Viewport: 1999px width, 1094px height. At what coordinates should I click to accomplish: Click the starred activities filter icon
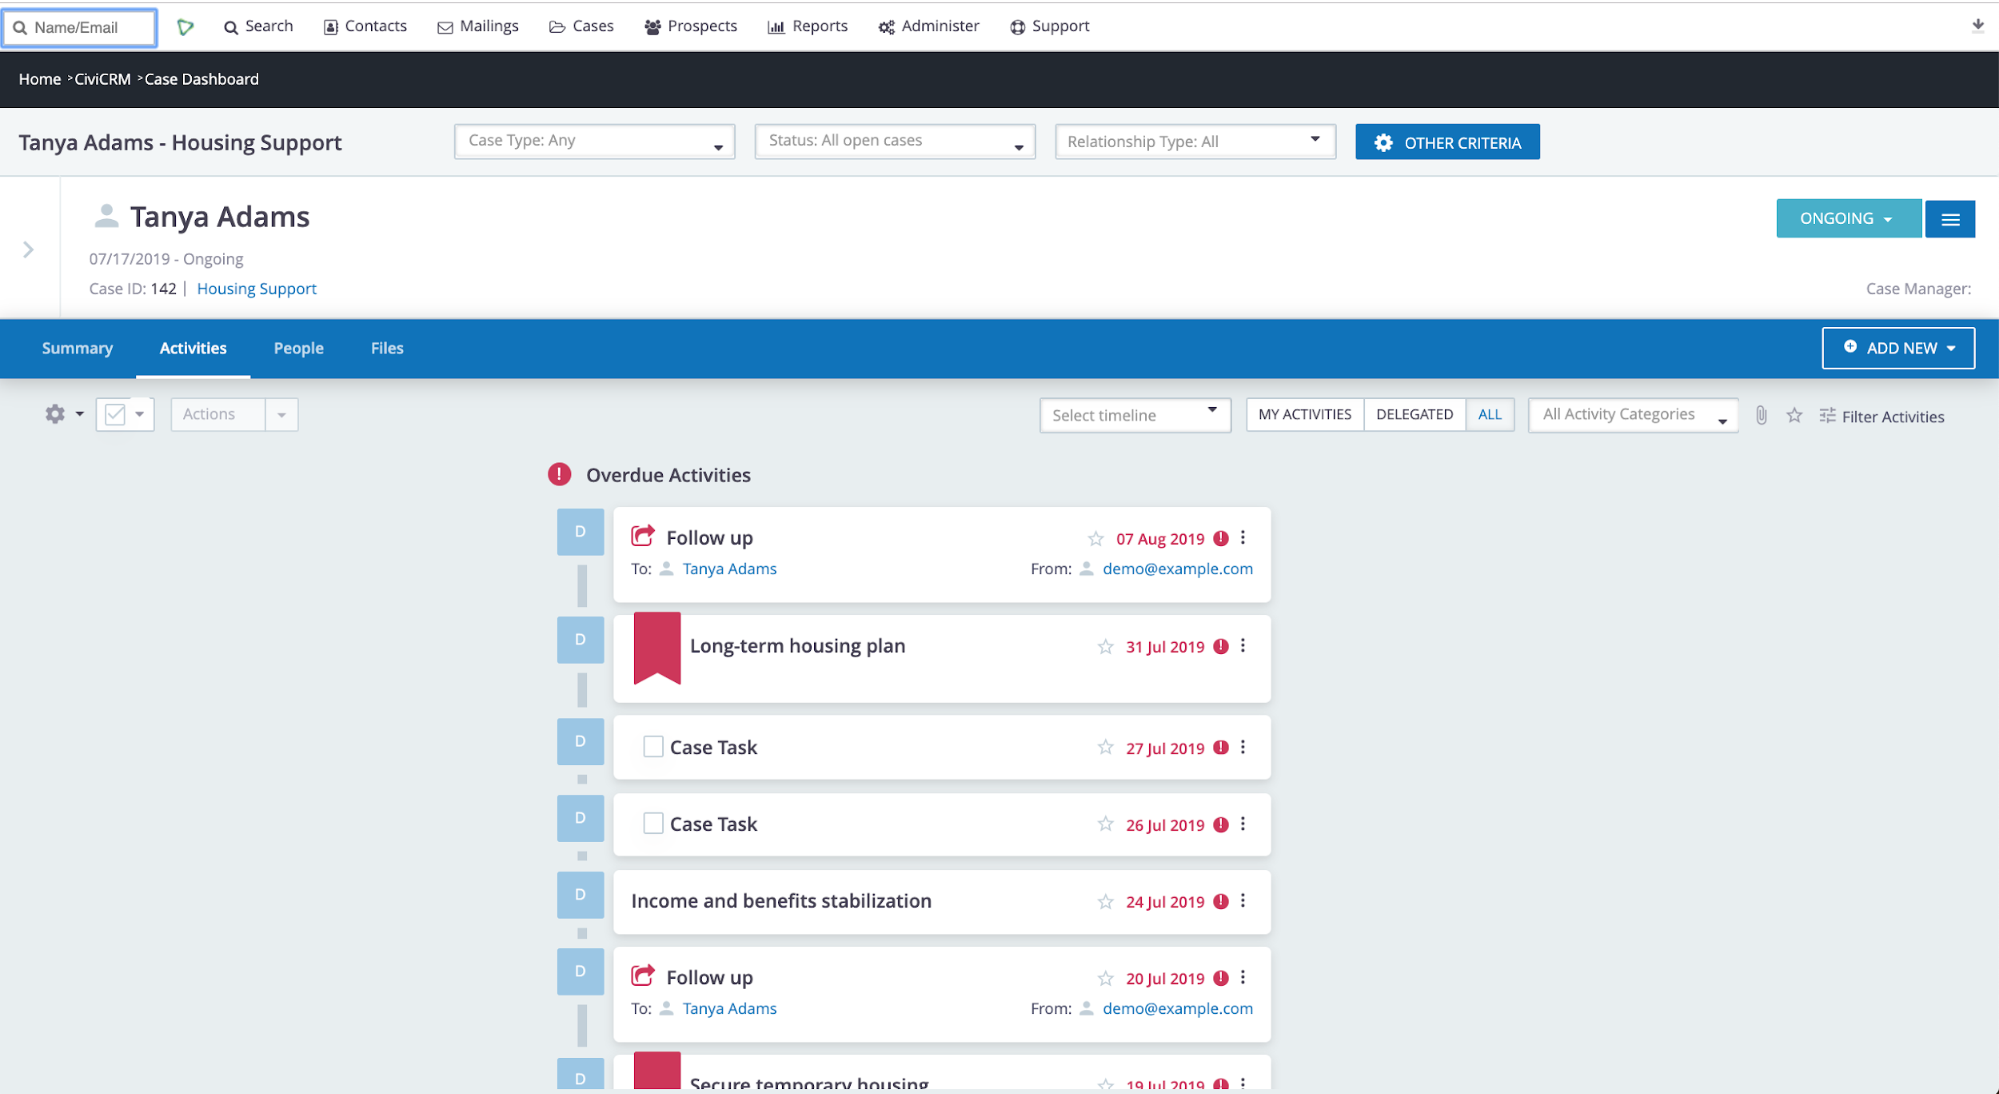(x=1794, y=415)
